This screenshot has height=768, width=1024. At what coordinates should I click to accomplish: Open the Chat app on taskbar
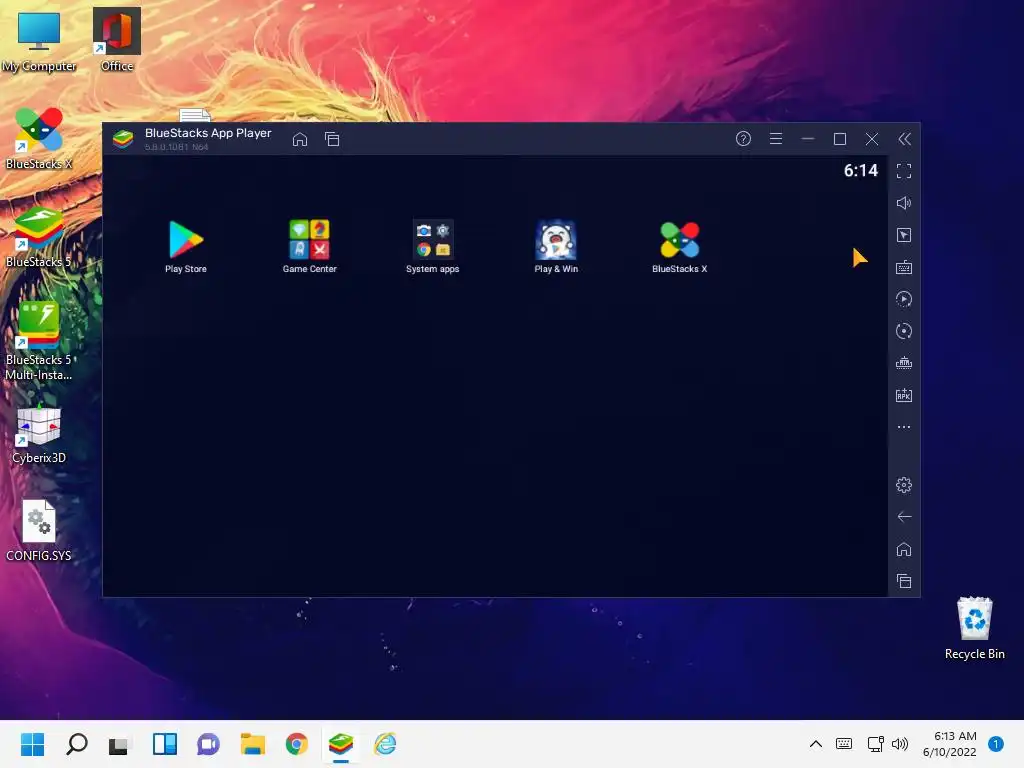click(208, 744)
